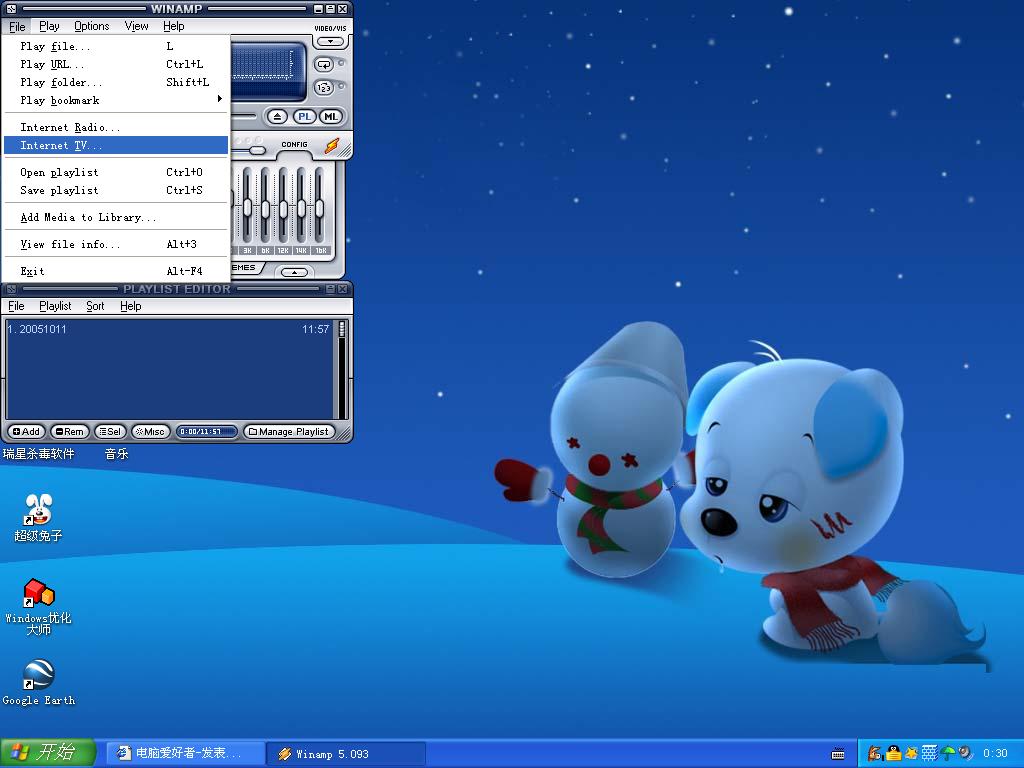Choose View file info... entry

pos(116,244)
